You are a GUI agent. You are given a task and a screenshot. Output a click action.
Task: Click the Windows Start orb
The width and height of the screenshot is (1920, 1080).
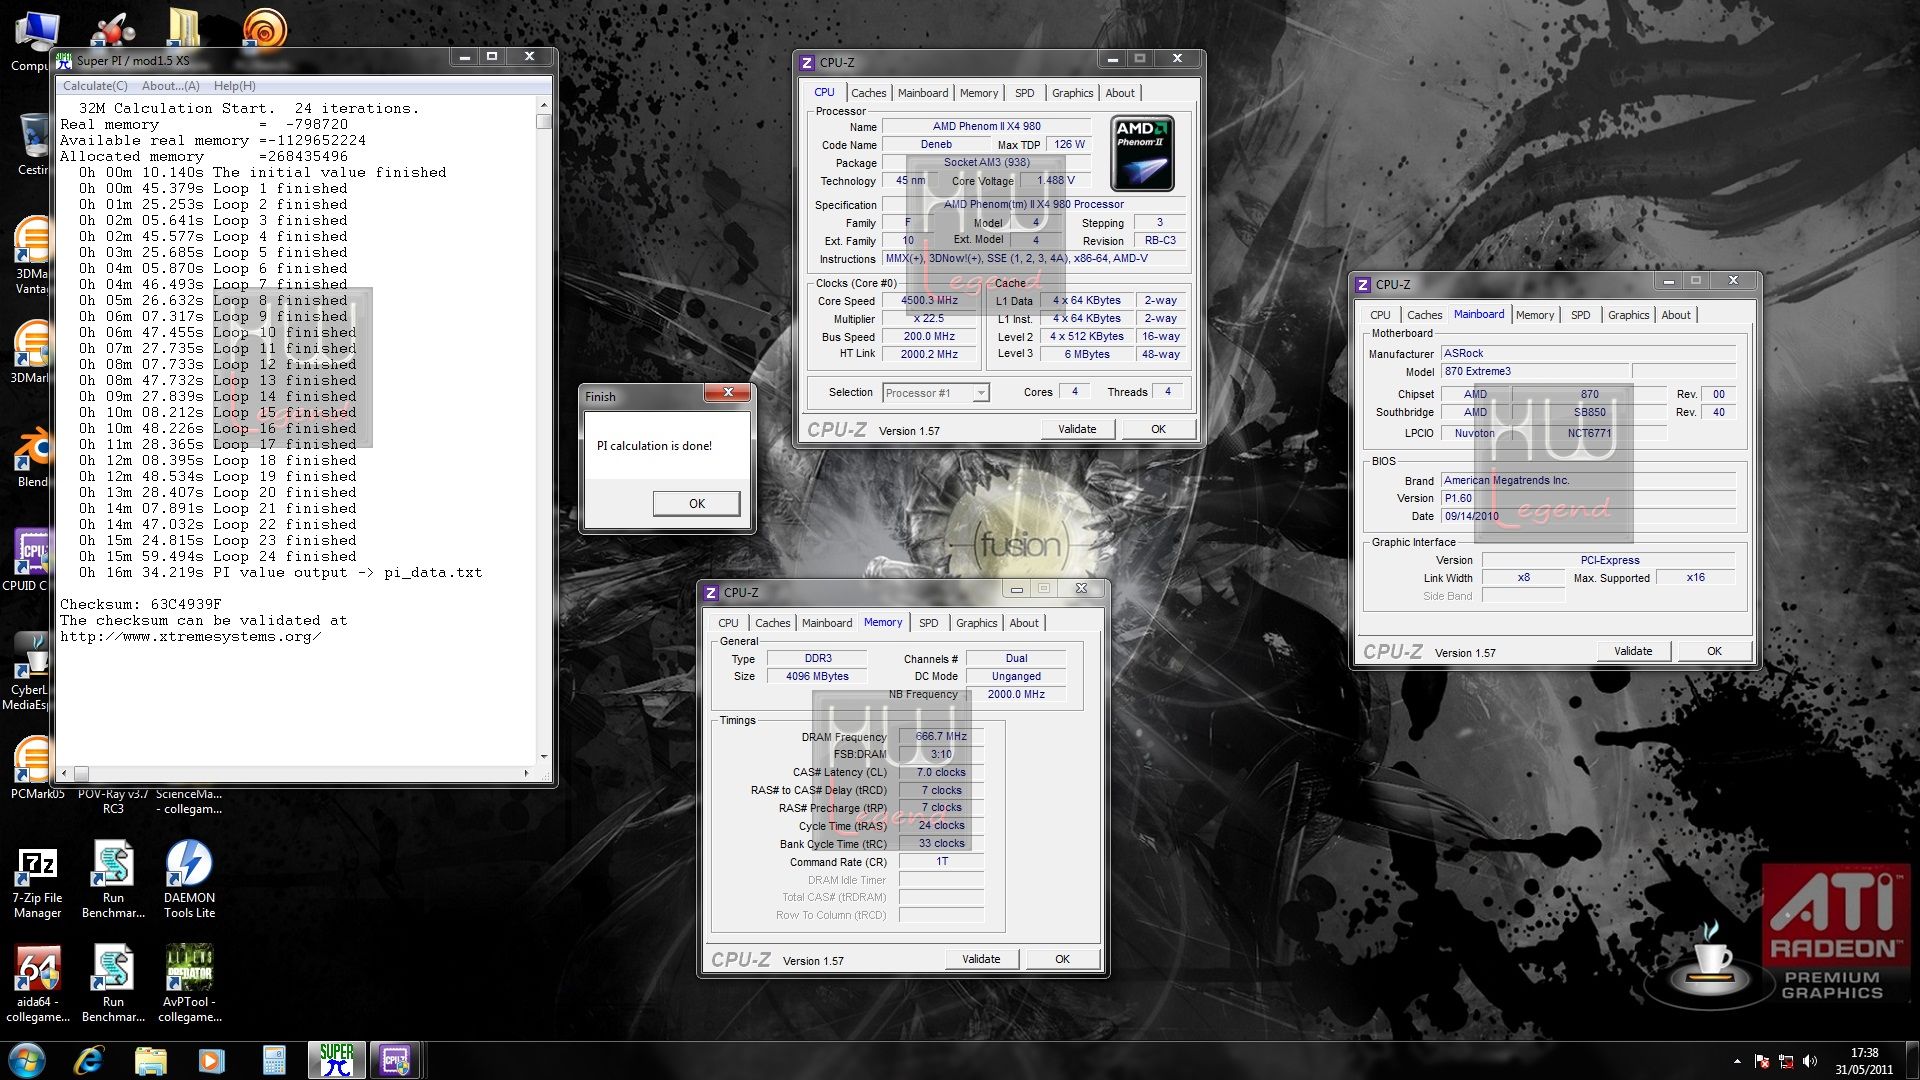(x=27, y=1060)
